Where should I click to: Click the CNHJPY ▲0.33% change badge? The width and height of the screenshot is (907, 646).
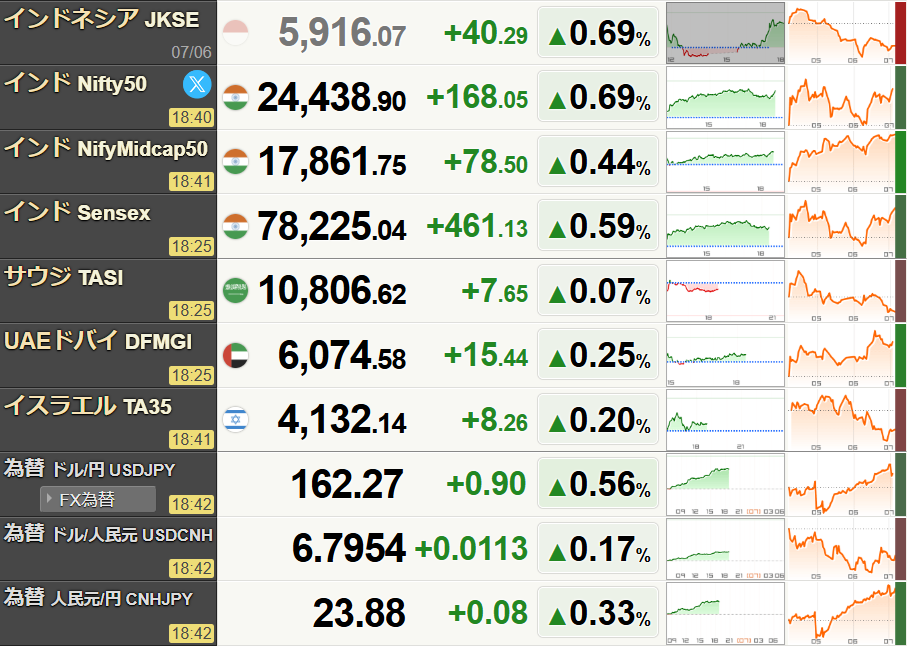click(x=598, y=614)
